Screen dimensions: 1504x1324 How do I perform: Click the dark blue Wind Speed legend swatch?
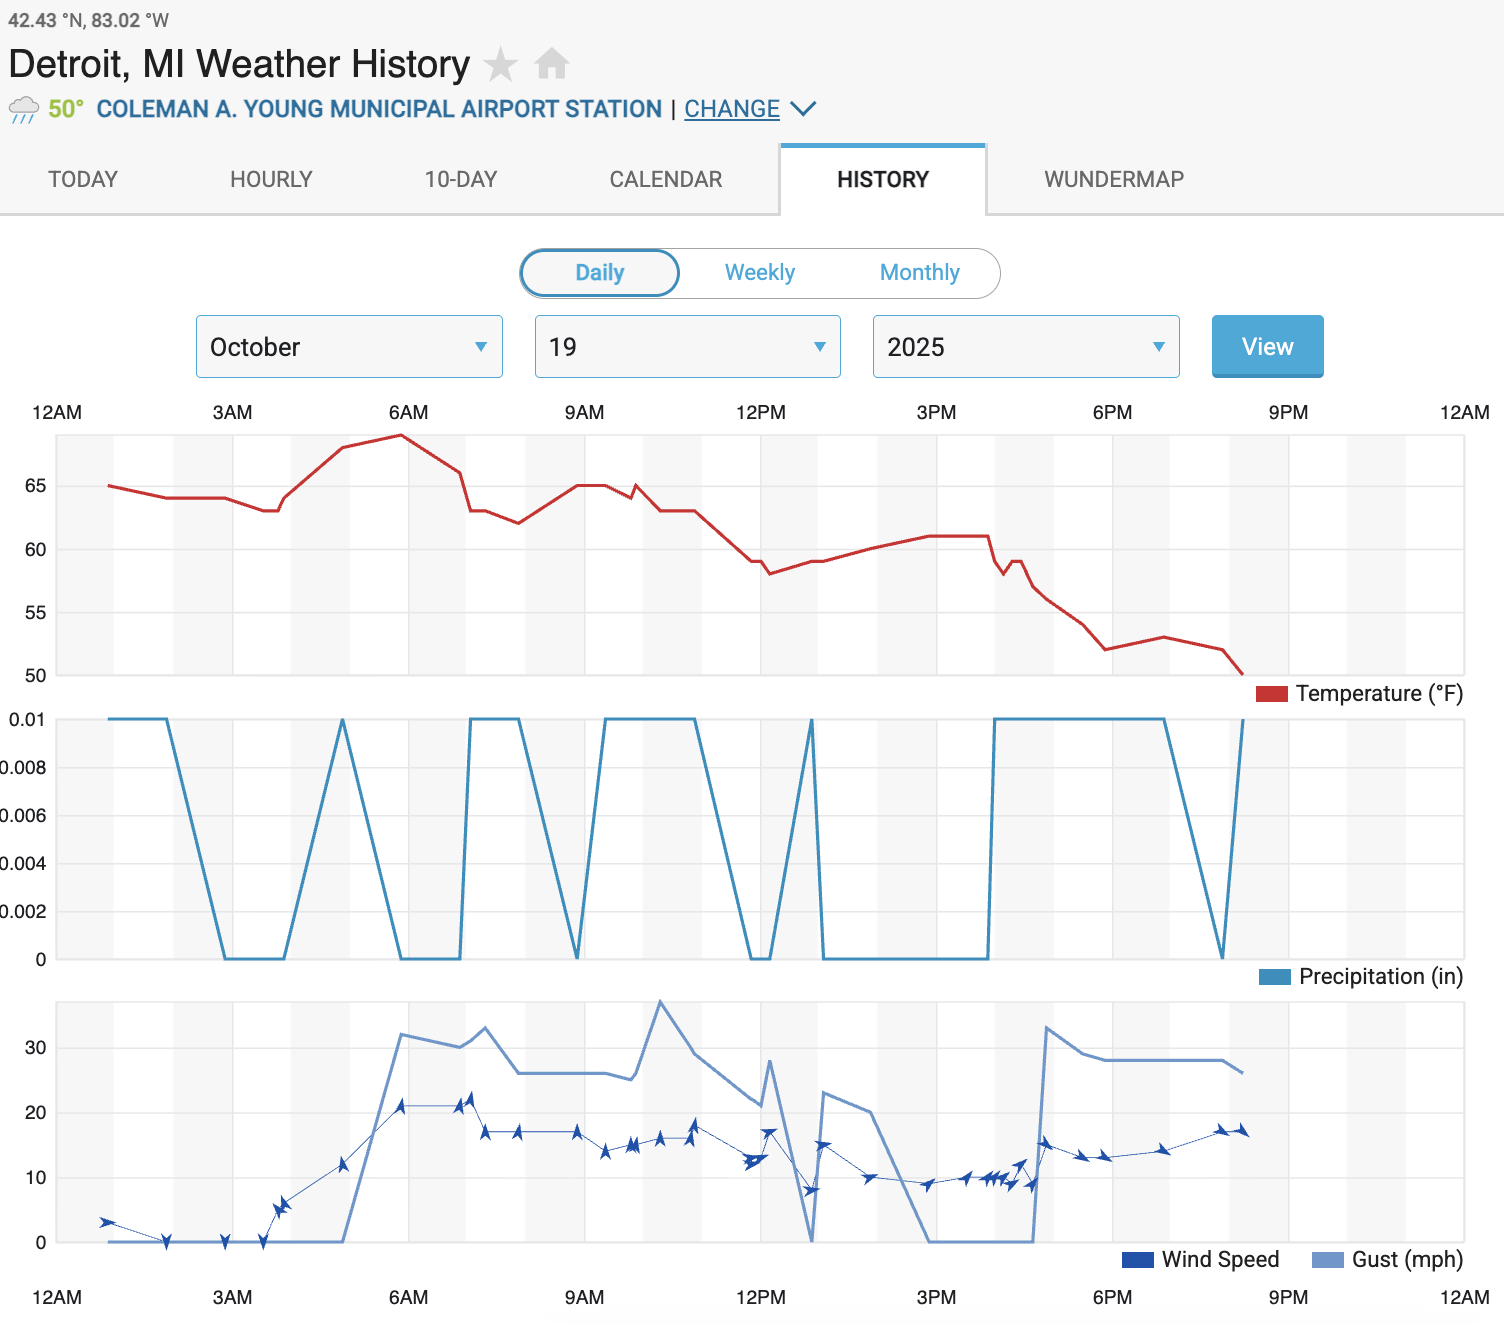click(1138, 1260)
